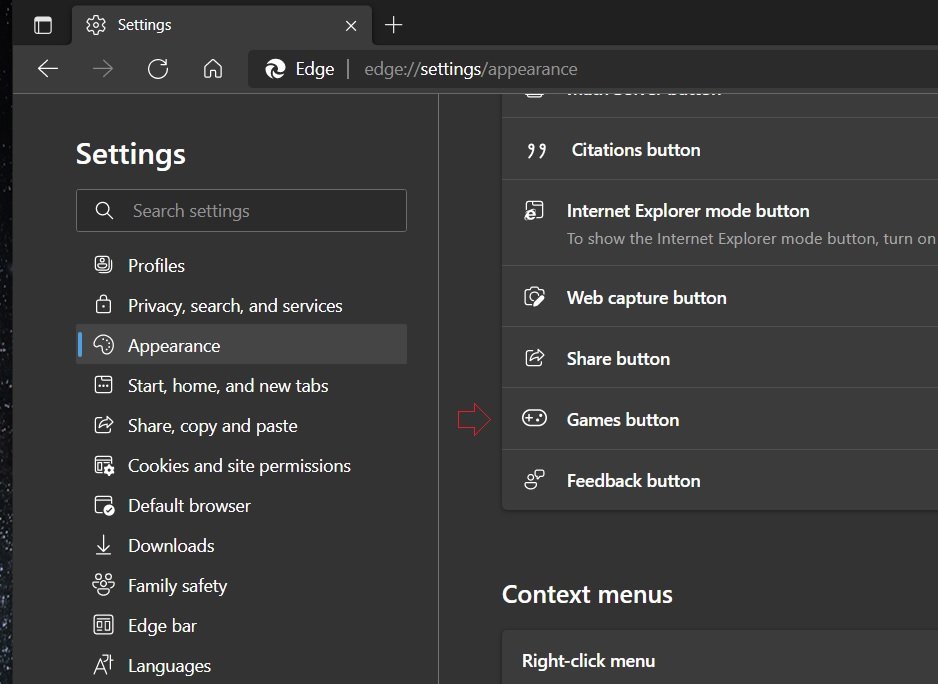Image resolution: width=938 pixels, height=684 pixels.
Task: Click the Games controller icon
Action: 534,419
